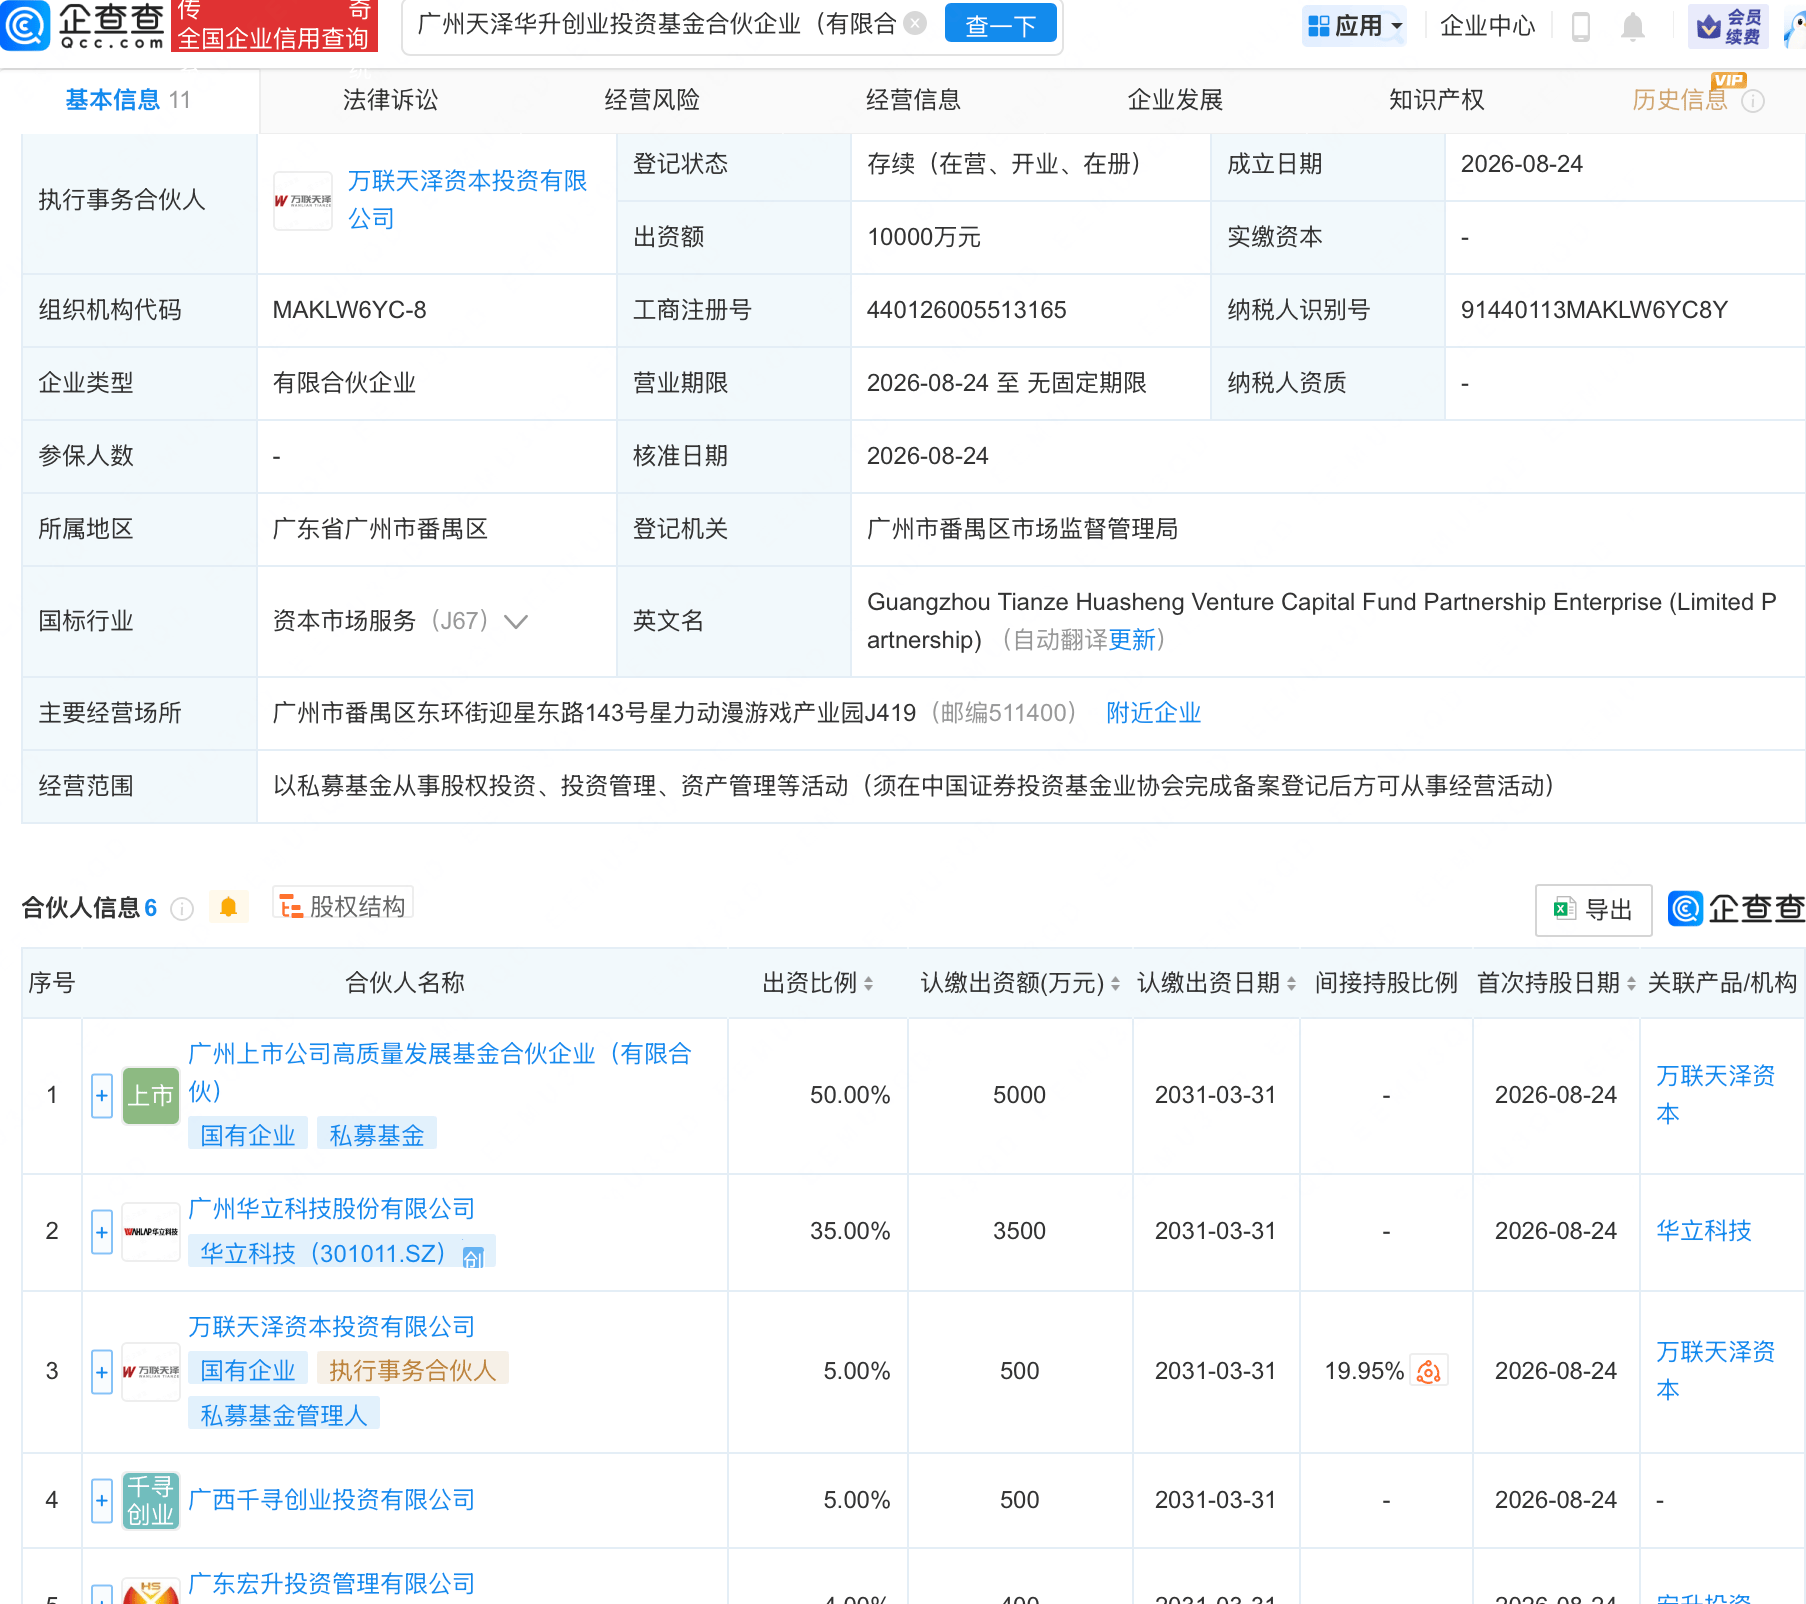Screen dimensions: 1806x1604
Task: Click the 万联天泽 logo in executive partner cell
Action: (x=303, y=201)
